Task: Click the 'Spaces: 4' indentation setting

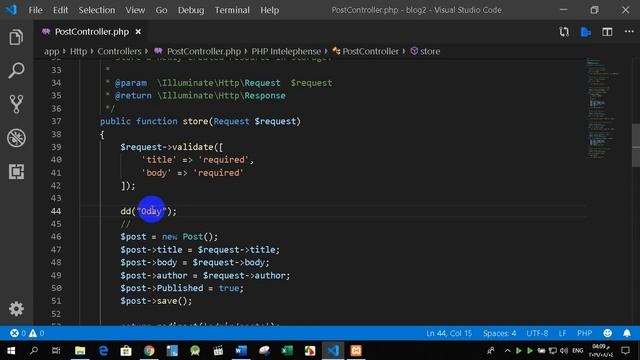Action: tap(499, 333)
